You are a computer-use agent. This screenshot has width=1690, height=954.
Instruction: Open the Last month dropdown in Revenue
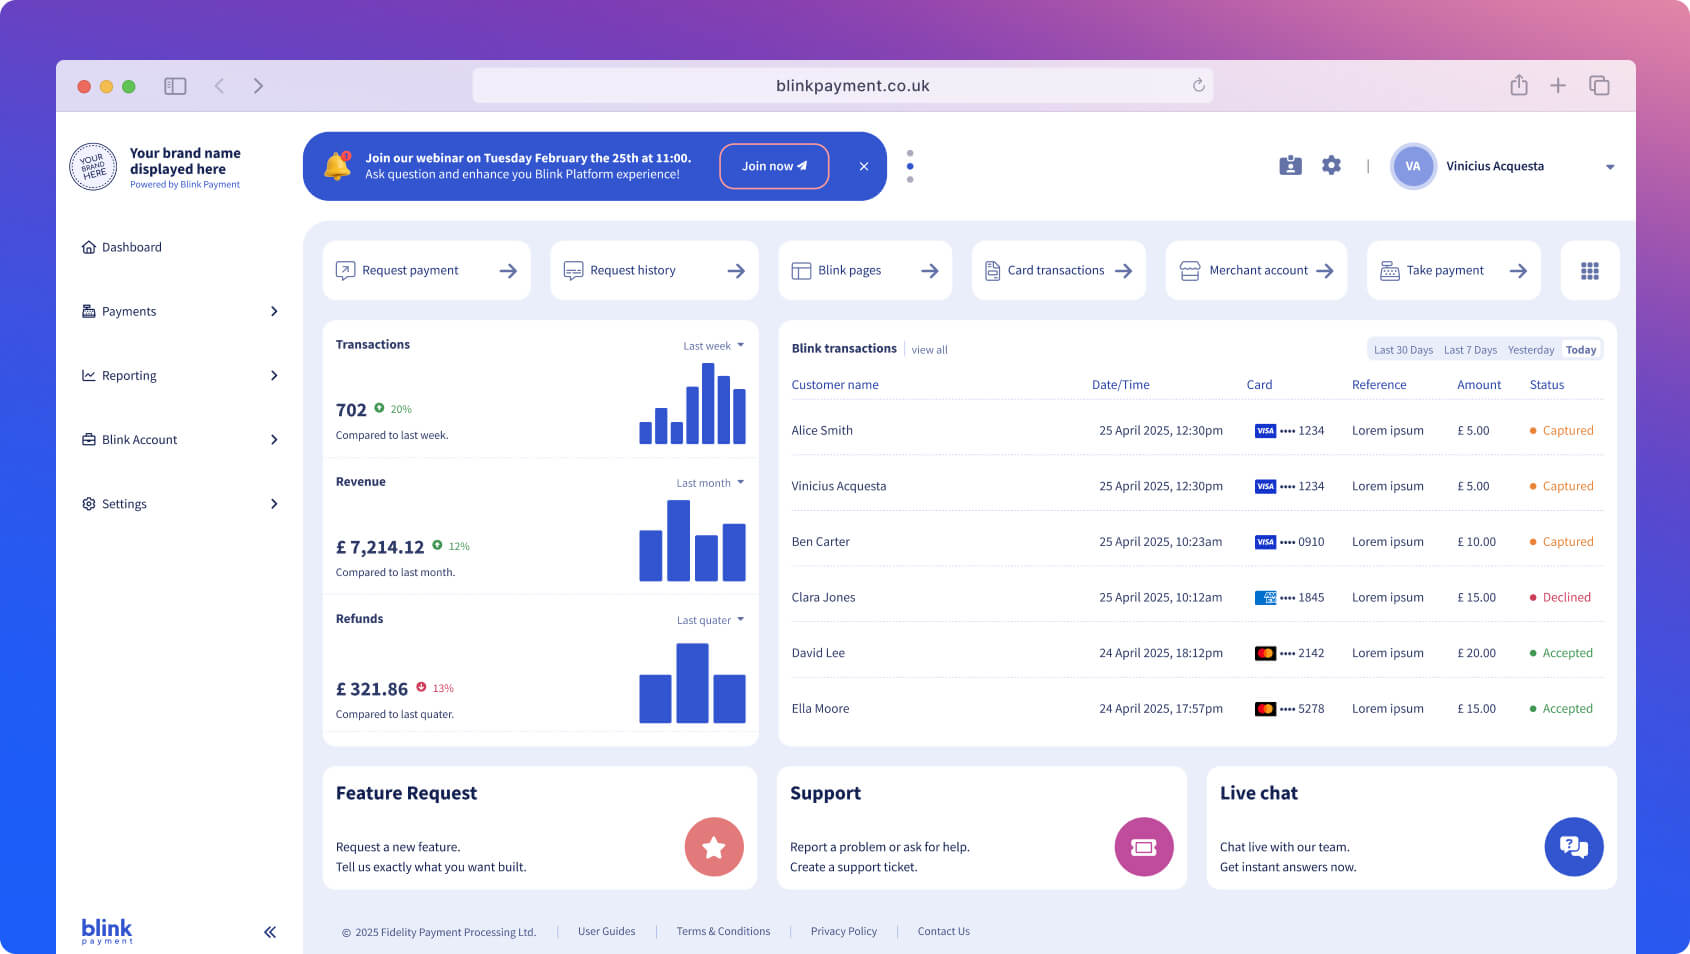tap(710, 483)
